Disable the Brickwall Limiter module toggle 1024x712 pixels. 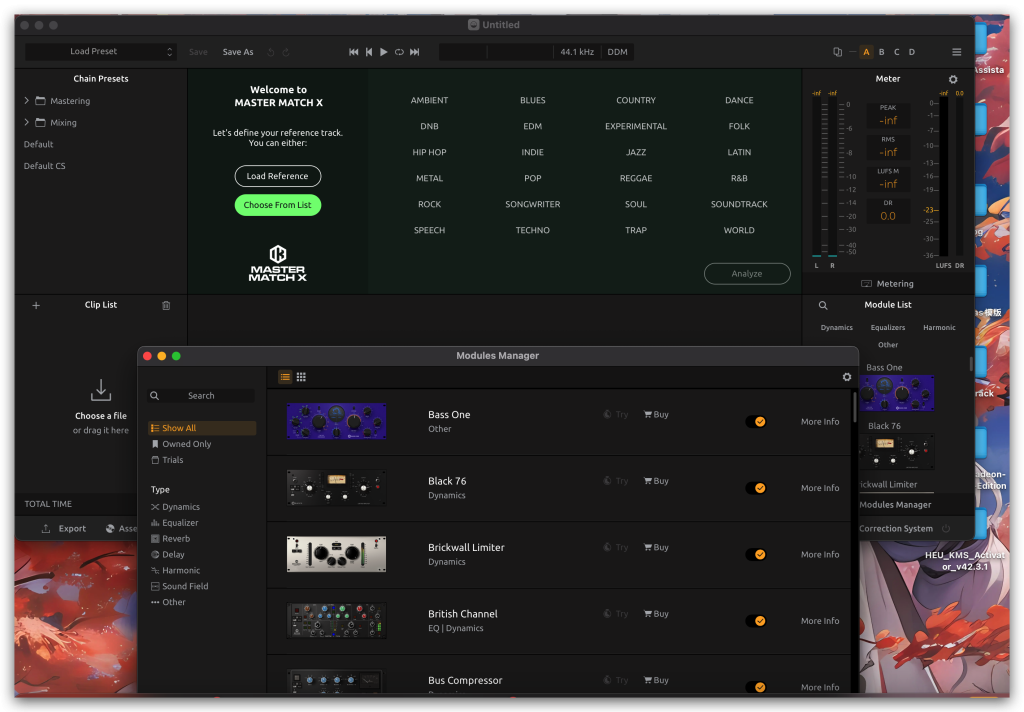[756, 555]
